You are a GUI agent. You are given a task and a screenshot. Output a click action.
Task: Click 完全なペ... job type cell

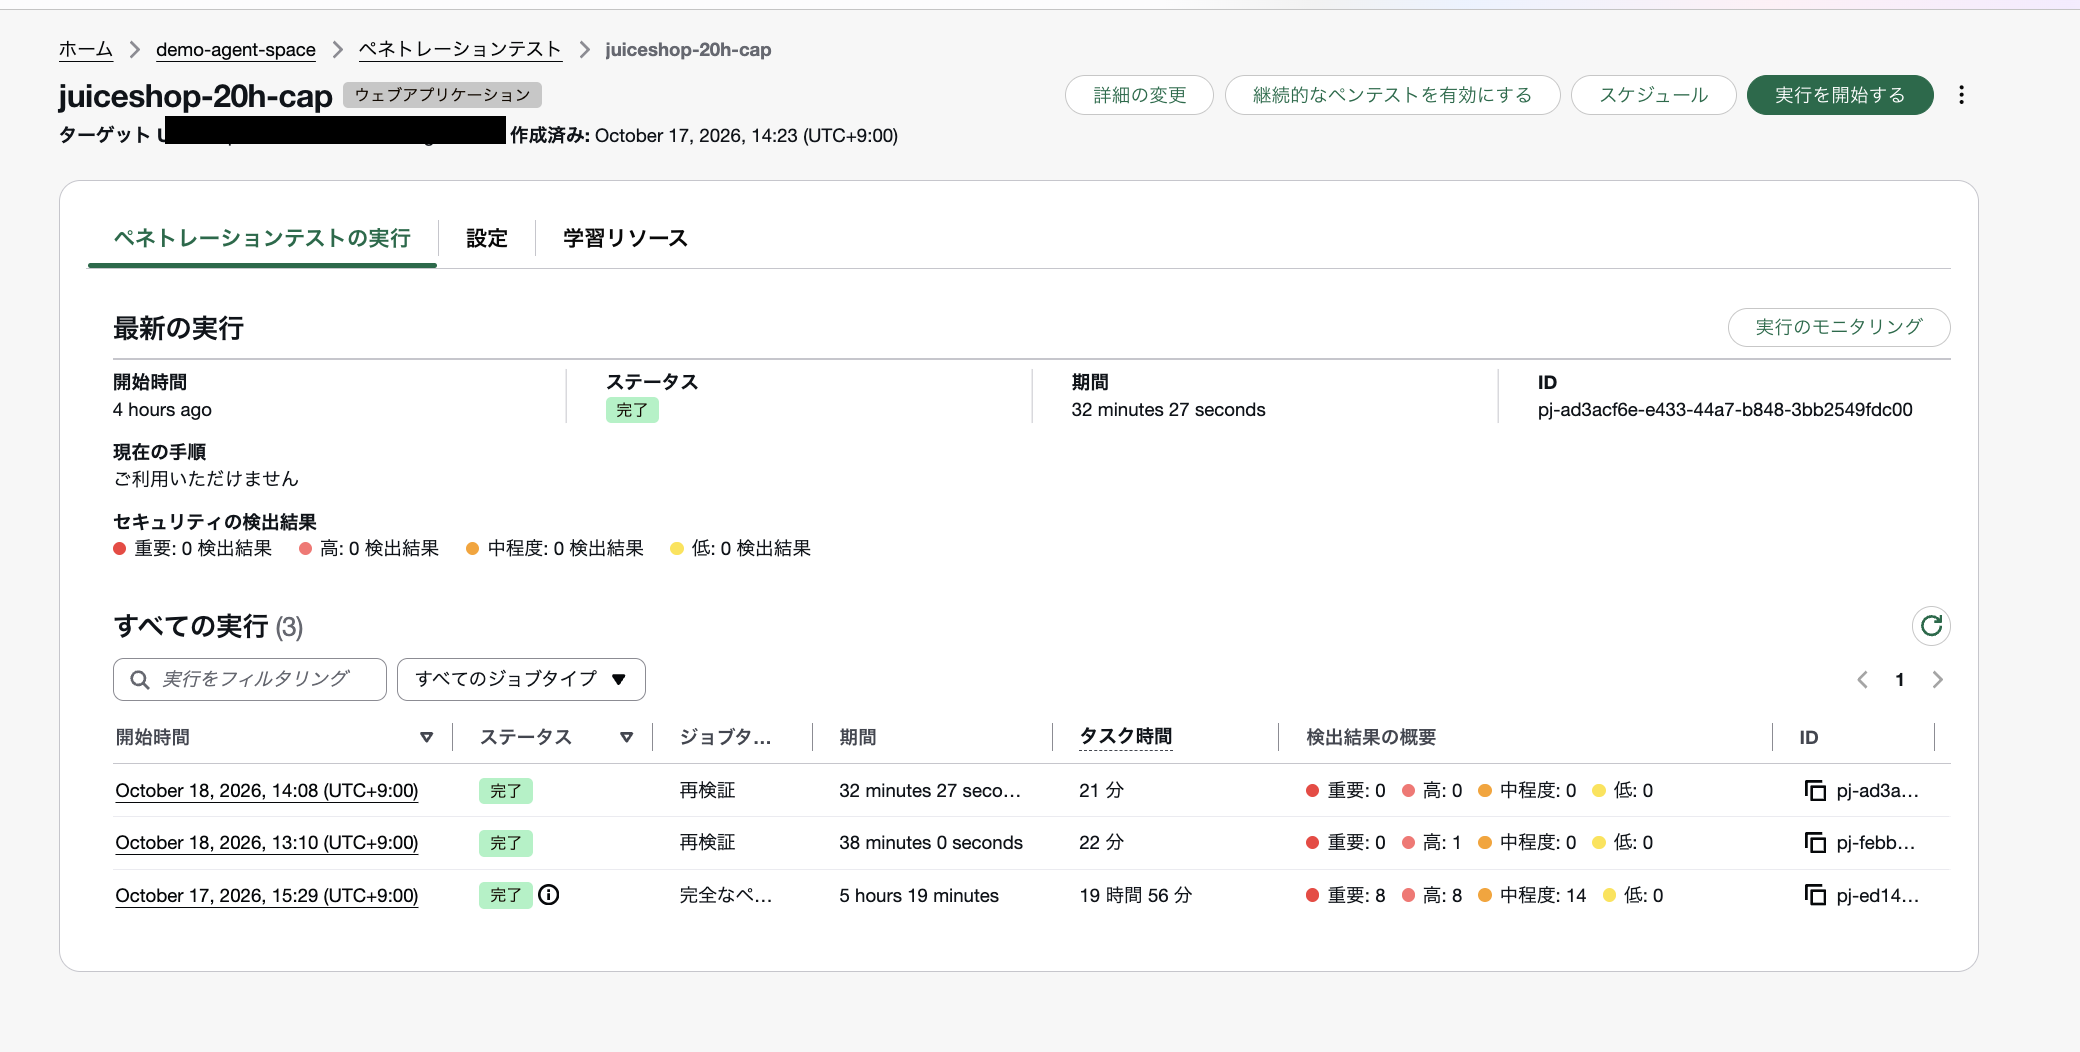point(726,896)
